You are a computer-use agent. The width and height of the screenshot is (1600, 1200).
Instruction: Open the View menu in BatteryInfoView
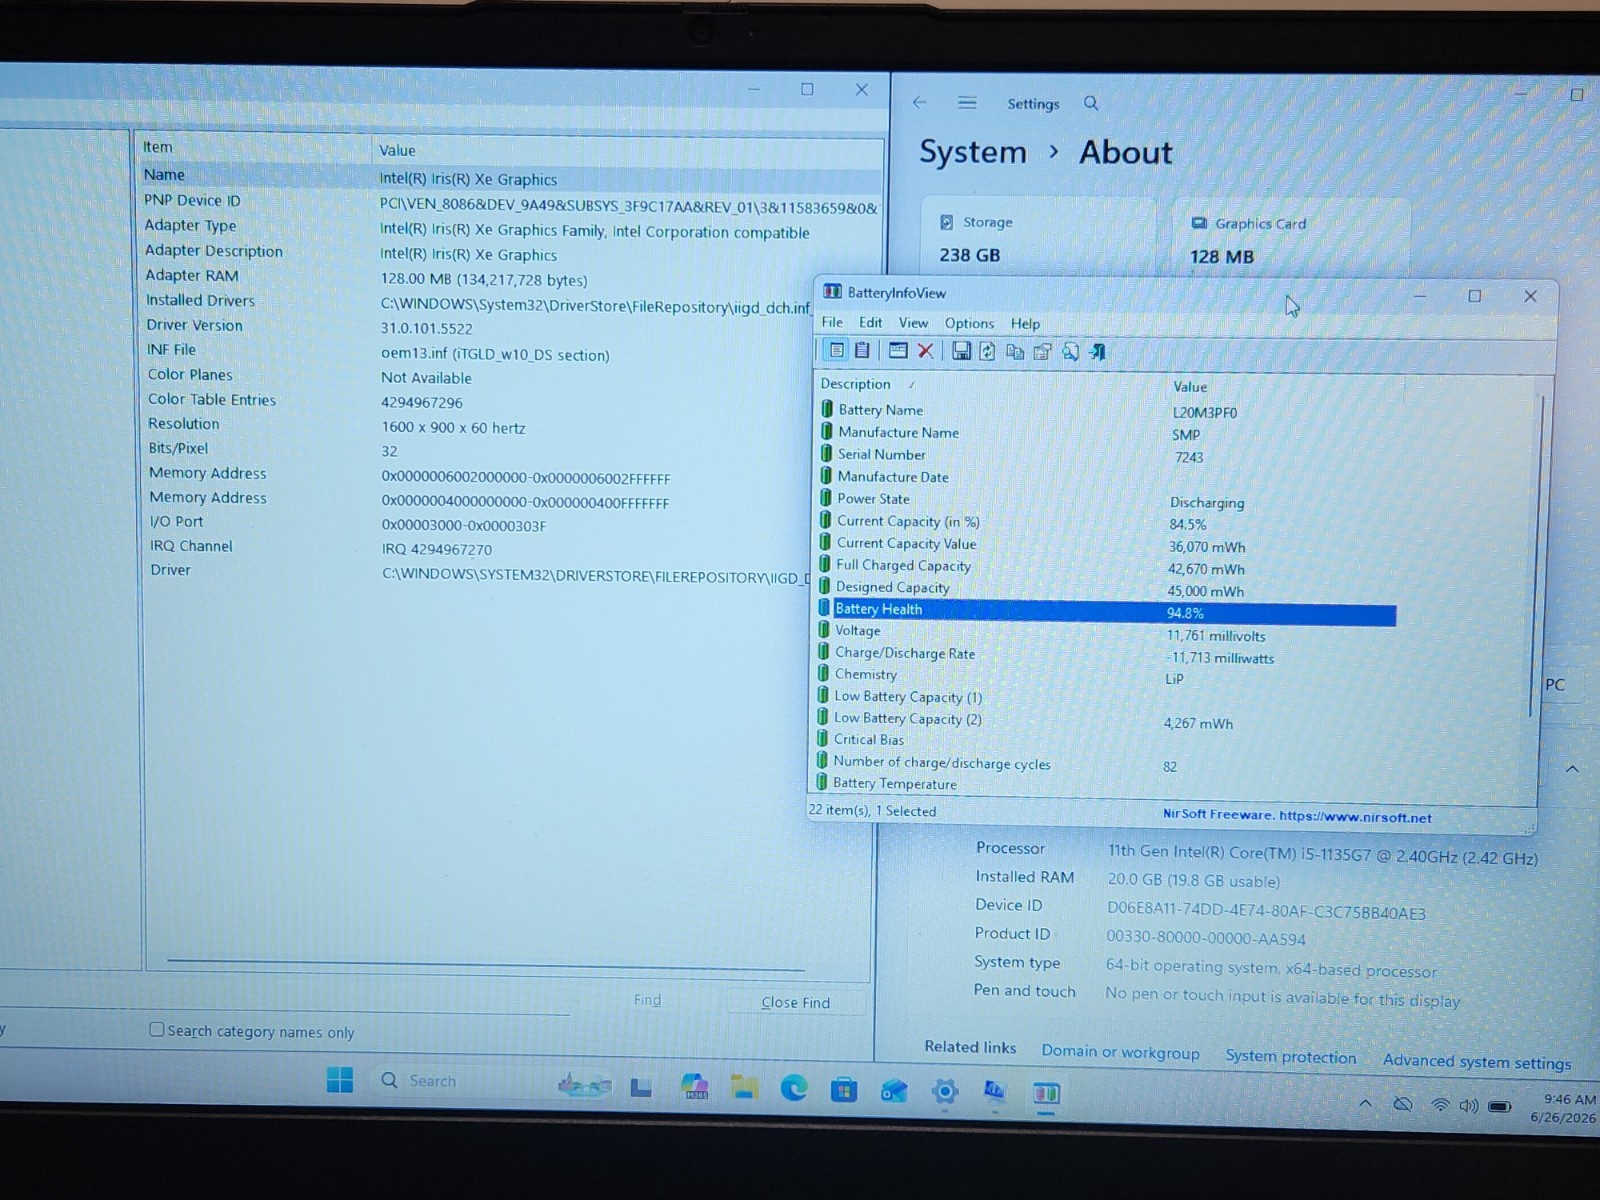tap(913, 323)
